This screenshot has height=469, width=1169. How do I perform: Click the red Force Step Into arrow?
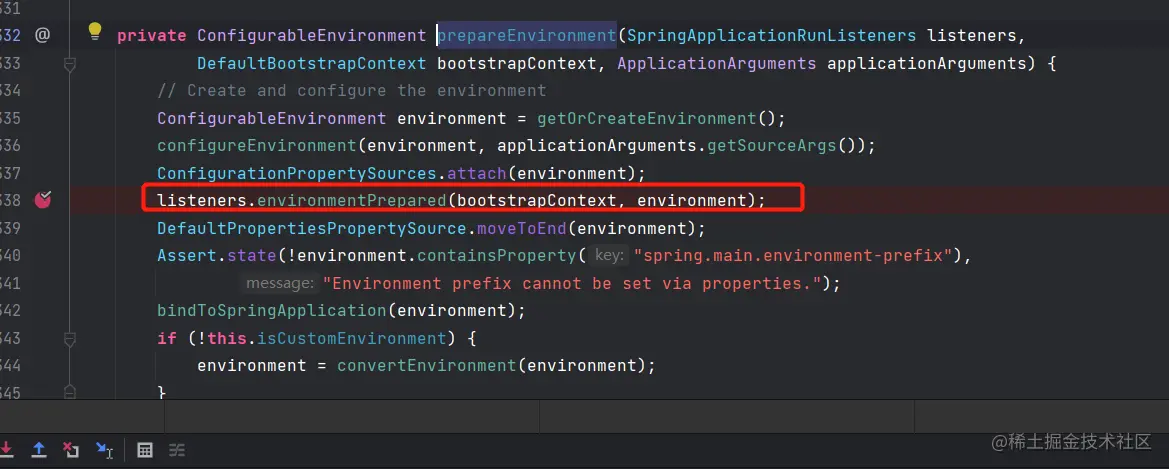pos(6,449)
